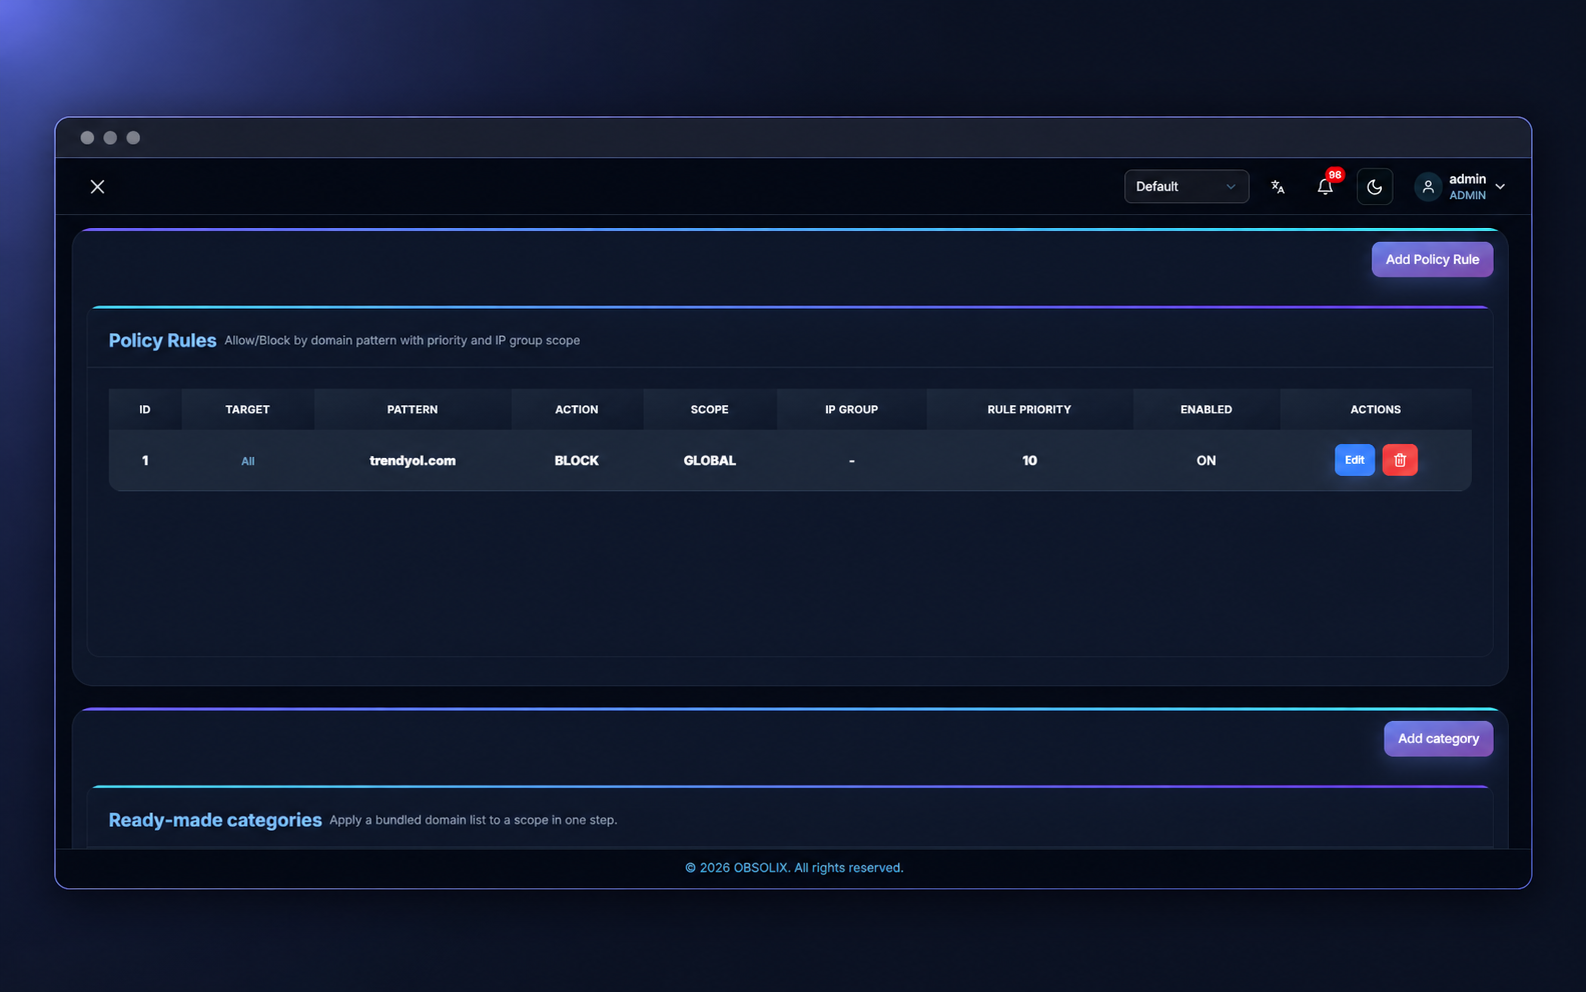The height and width of the screenshot is (992, 1586).
Task: Click the BLOCK action cell
Action: (x=577, y=461)
